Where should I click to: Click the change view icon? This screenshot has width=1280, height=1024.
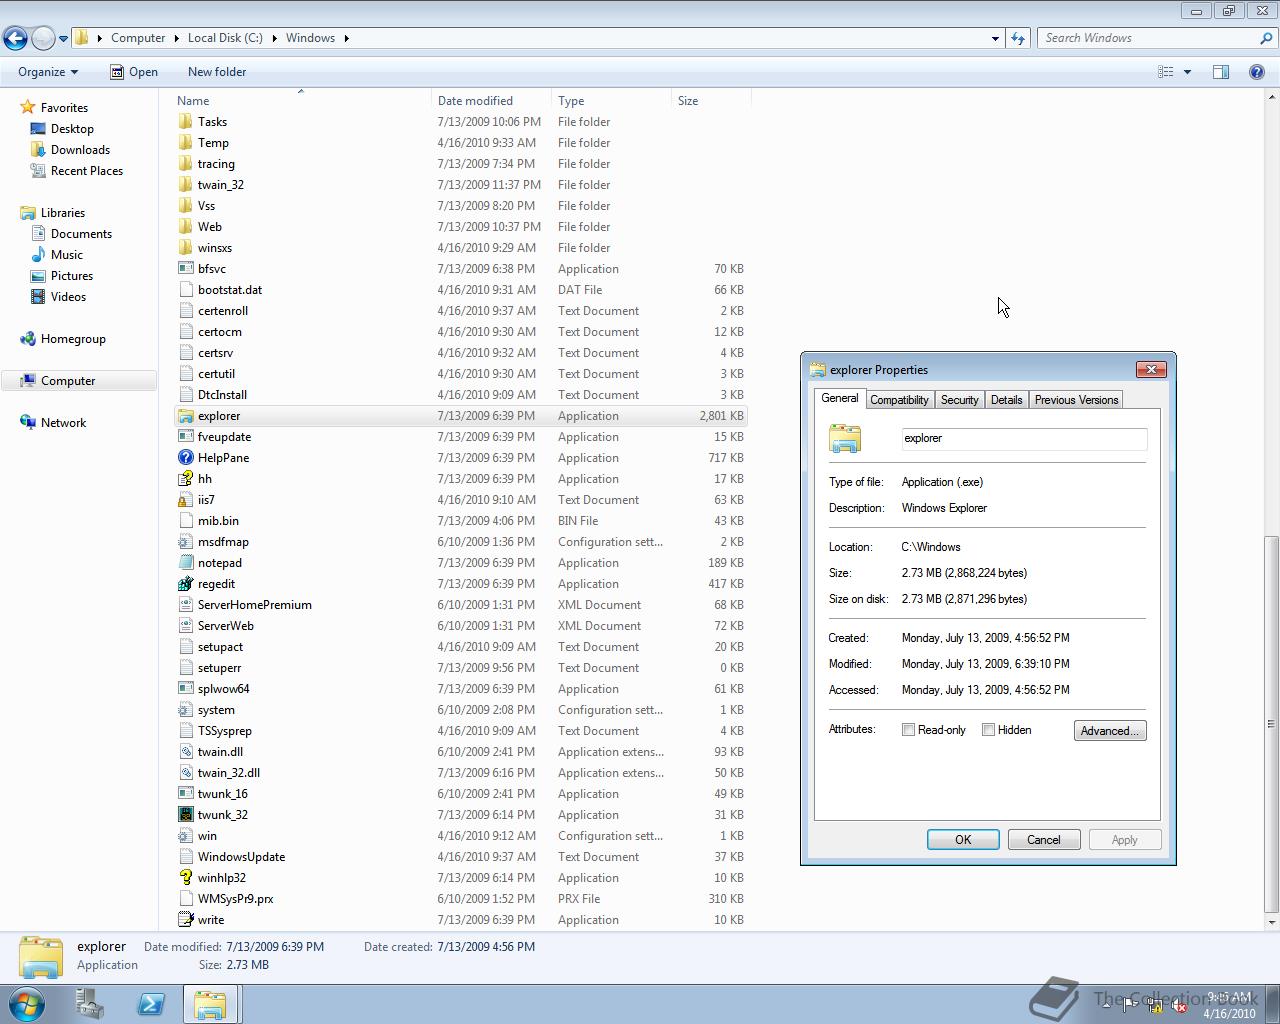[x=1165, y=72]
